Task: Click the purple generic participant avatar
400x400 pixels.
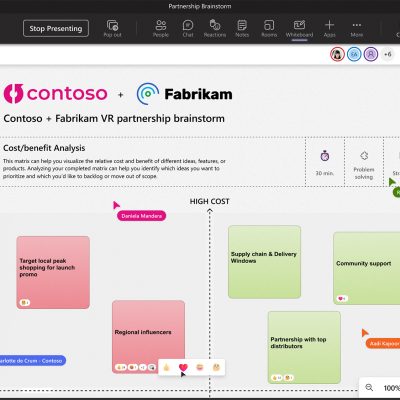Action: (x=371, y=54)
